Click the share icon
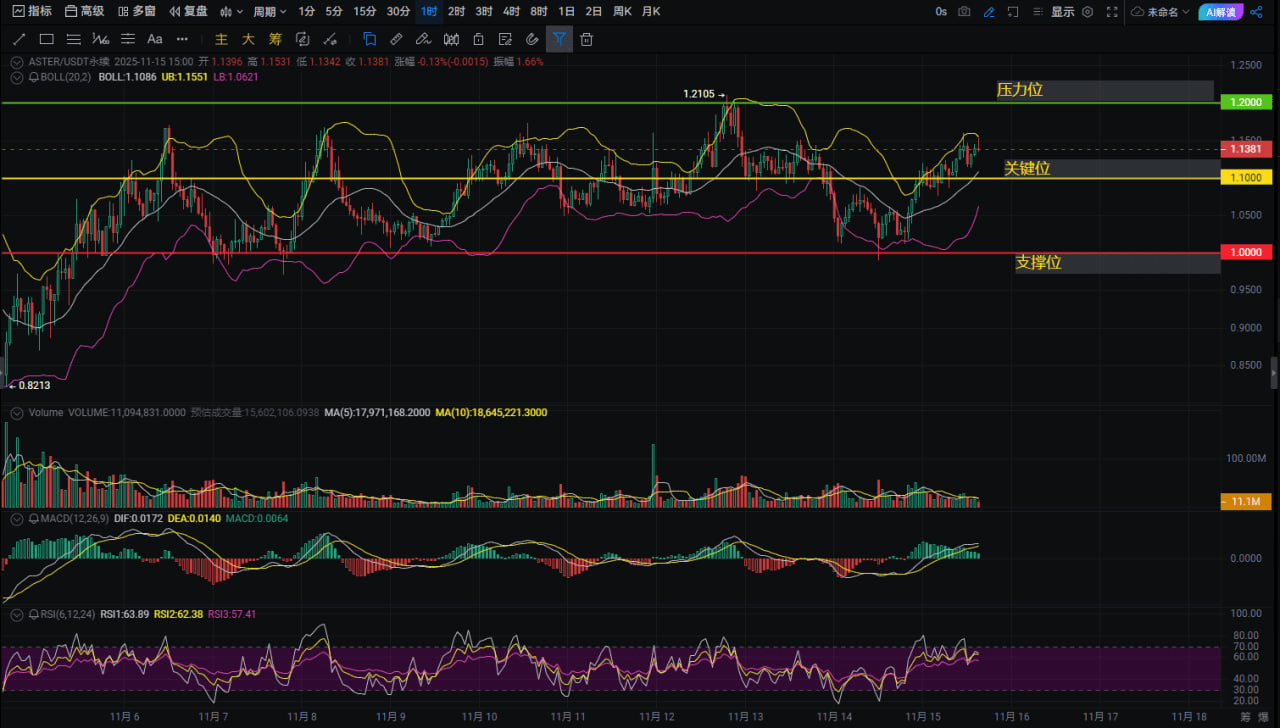Image resolution: width=1280 pixels, height=728 pixels. tap(1258, 12)
